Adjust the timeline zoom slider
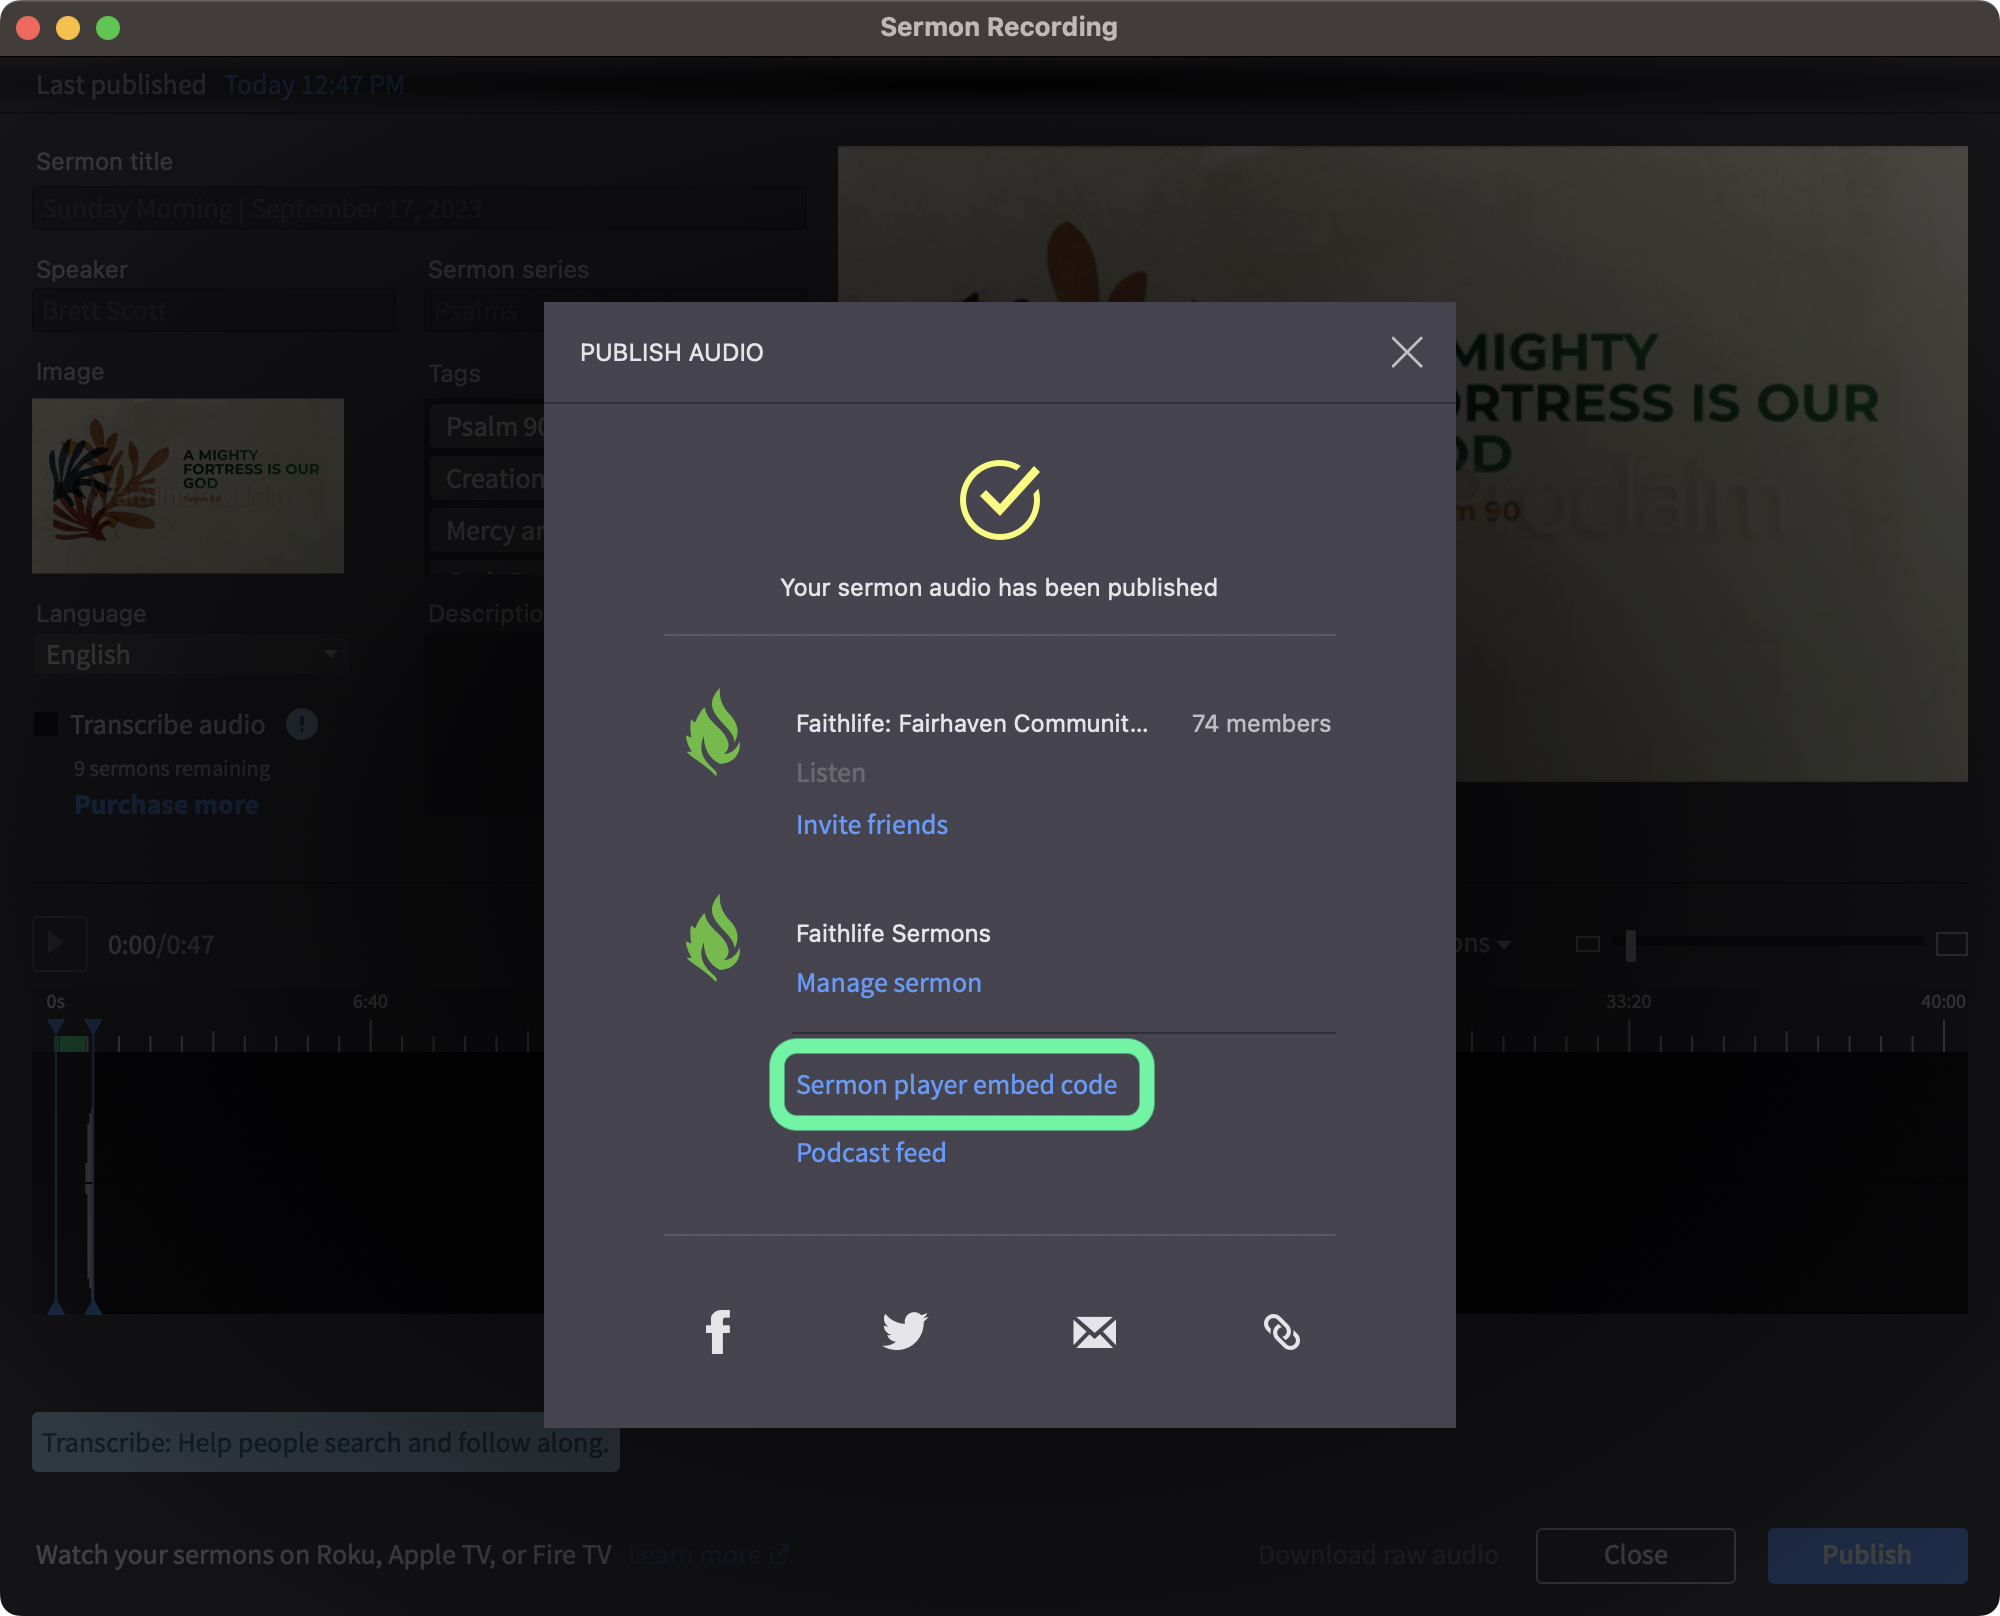The width and height of the screenshot is (2000, 1616). 1631,944
